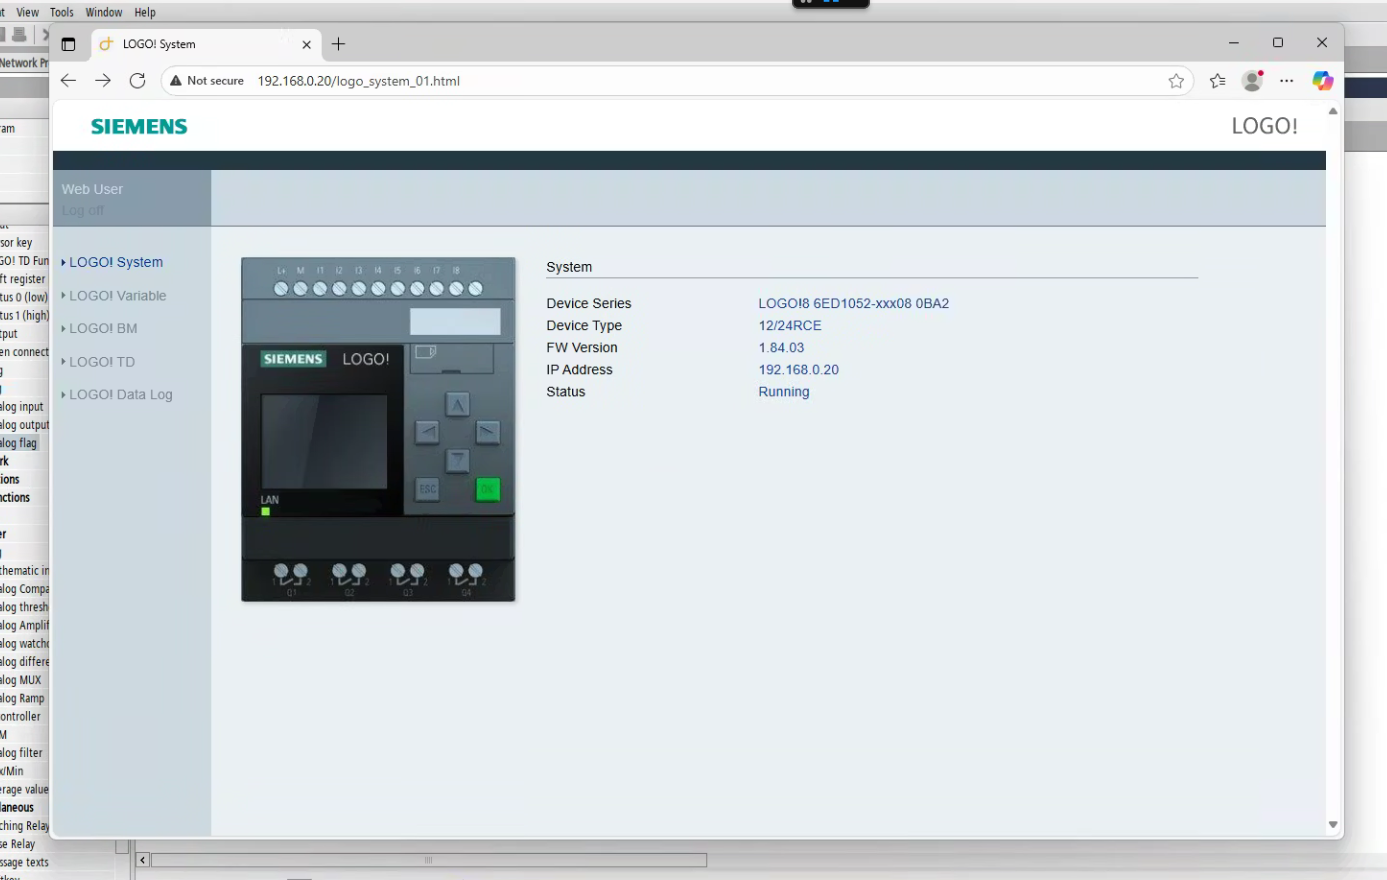Click the Running status value

pyautogui.click(x=784, y=391)
